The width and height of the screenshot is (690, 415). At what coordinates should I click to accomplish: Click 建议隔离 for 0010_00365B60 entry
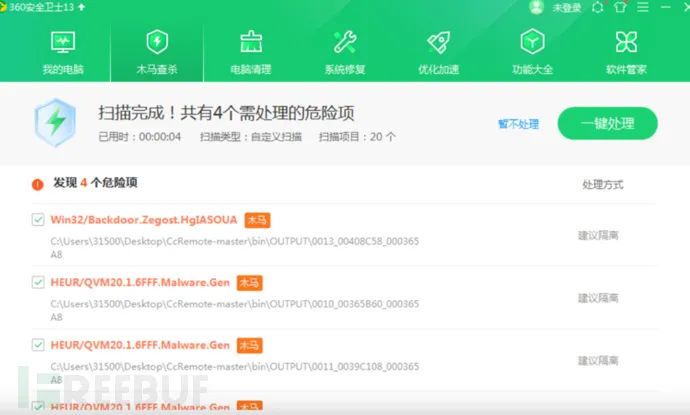pos(598,298)
